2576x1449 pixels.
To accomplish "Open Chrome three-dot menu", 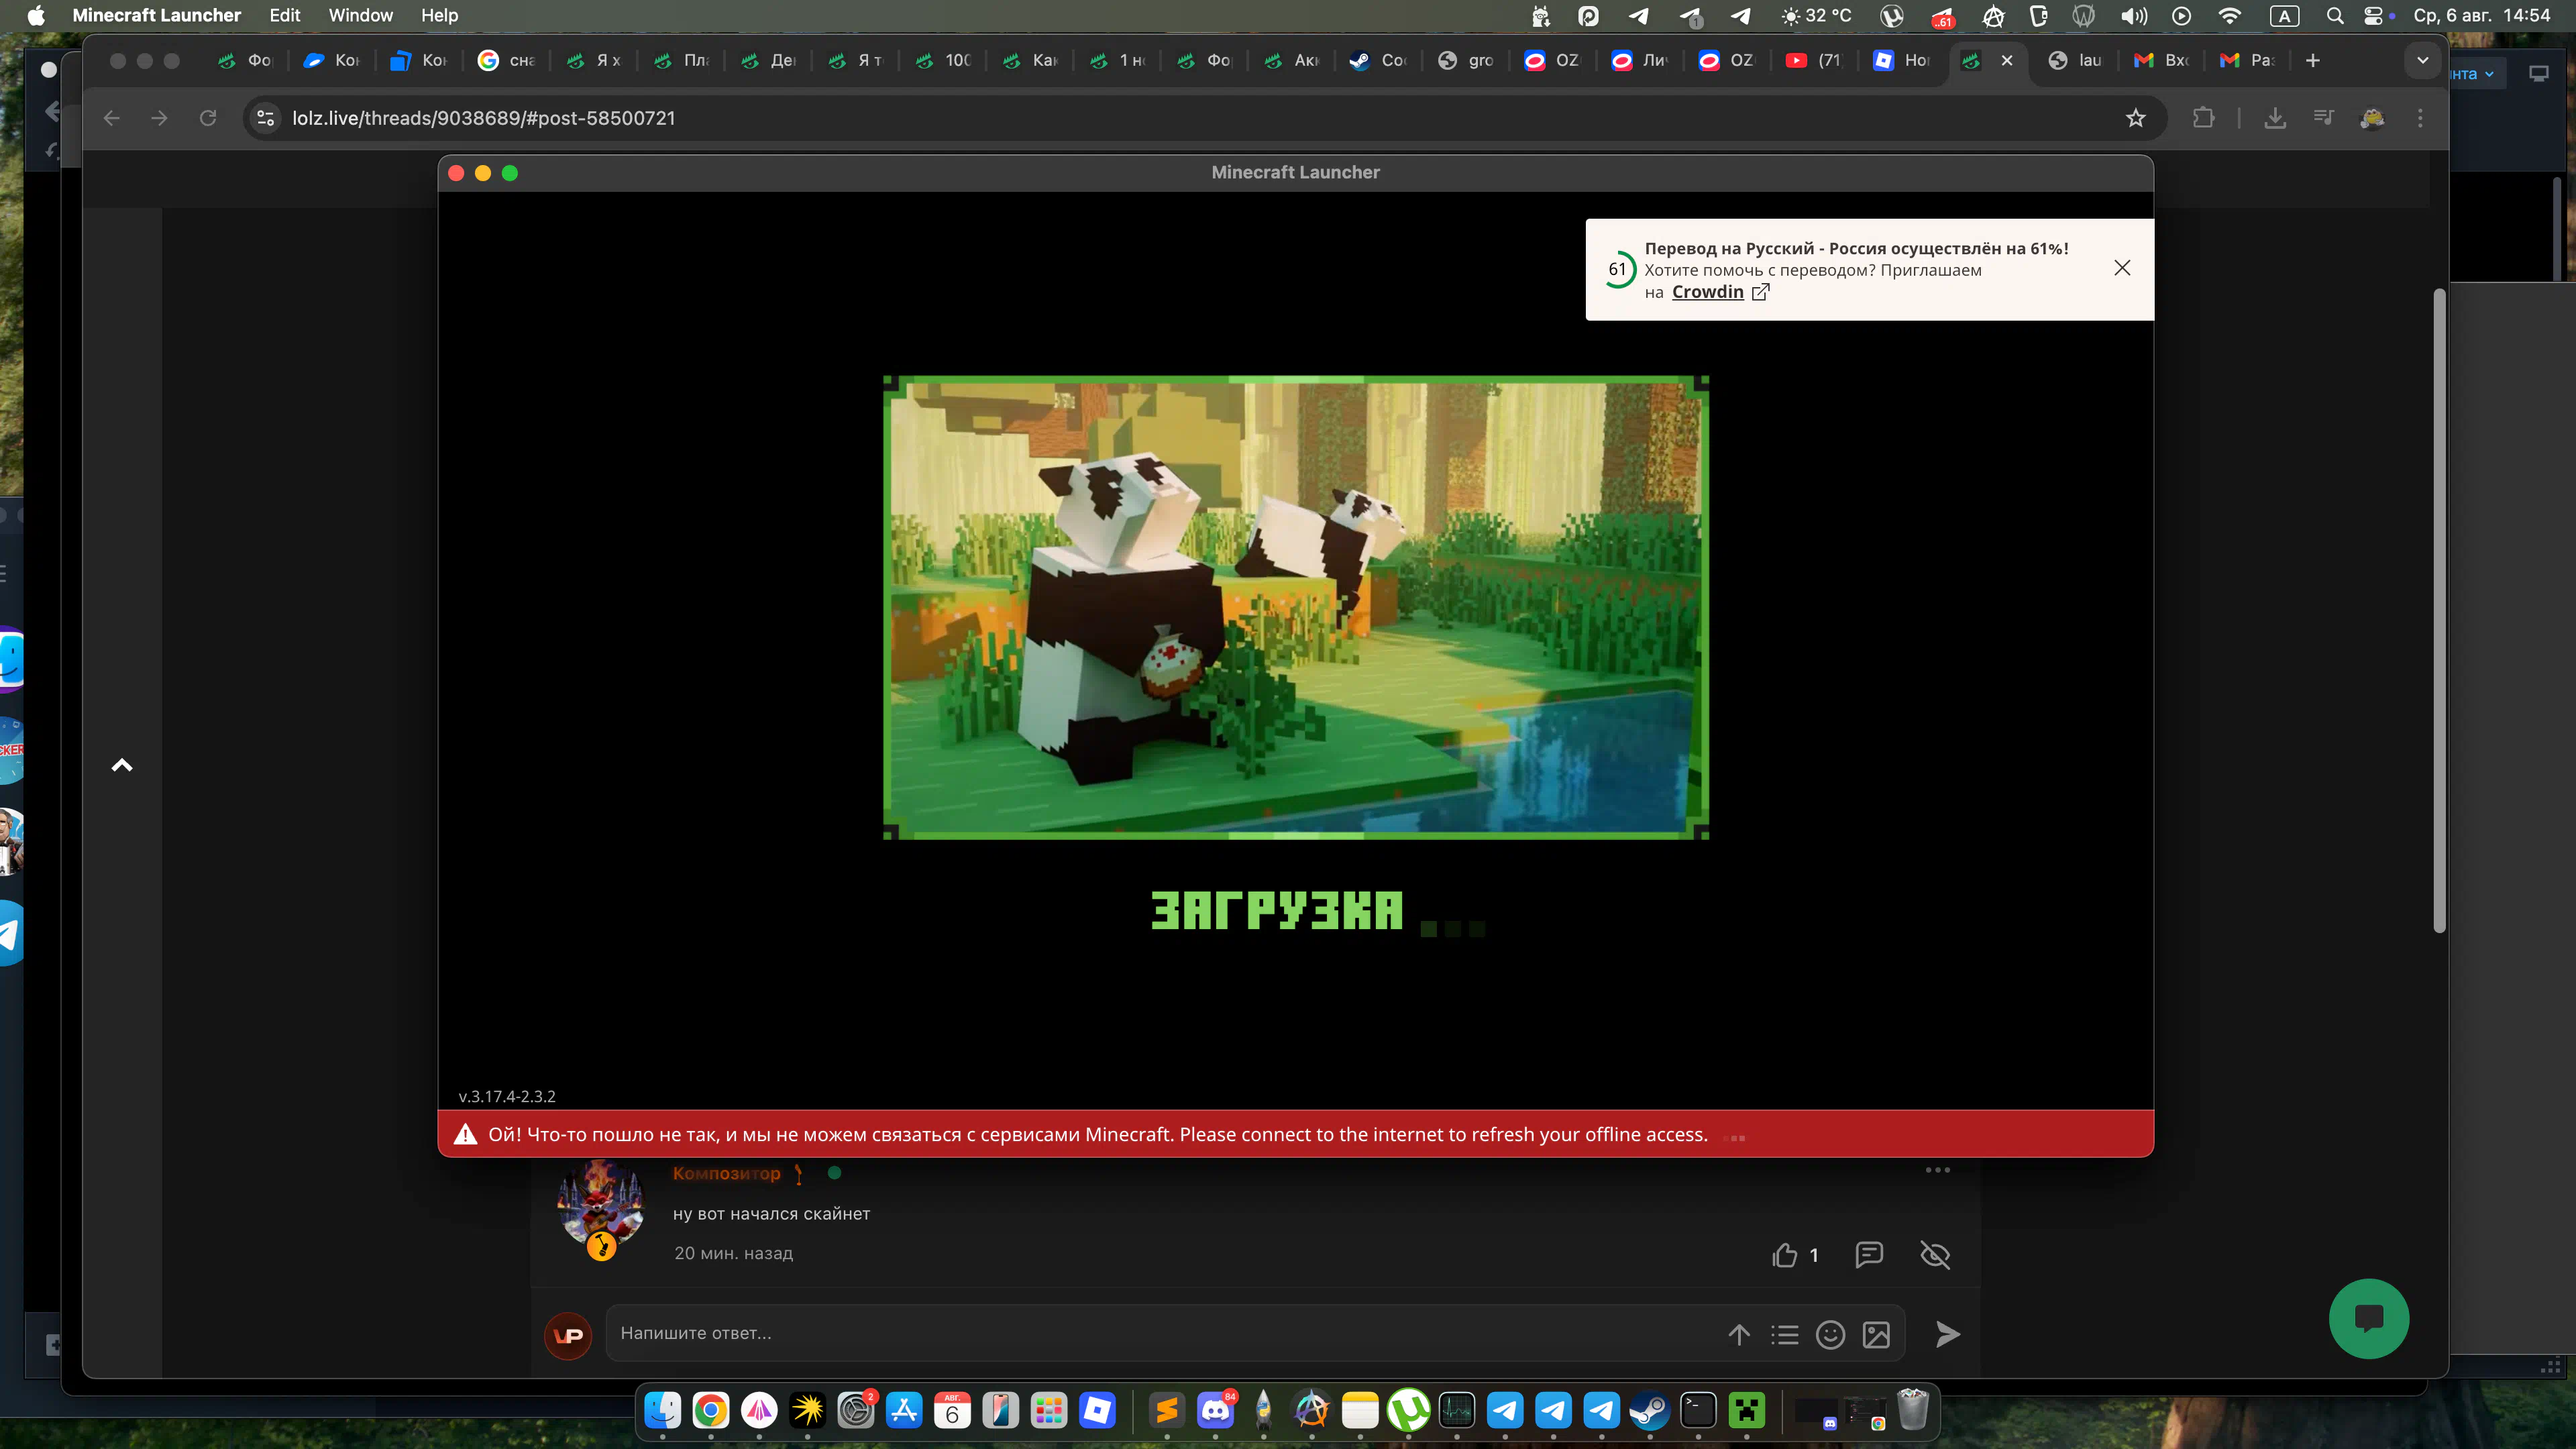I will coord(2420,118).
